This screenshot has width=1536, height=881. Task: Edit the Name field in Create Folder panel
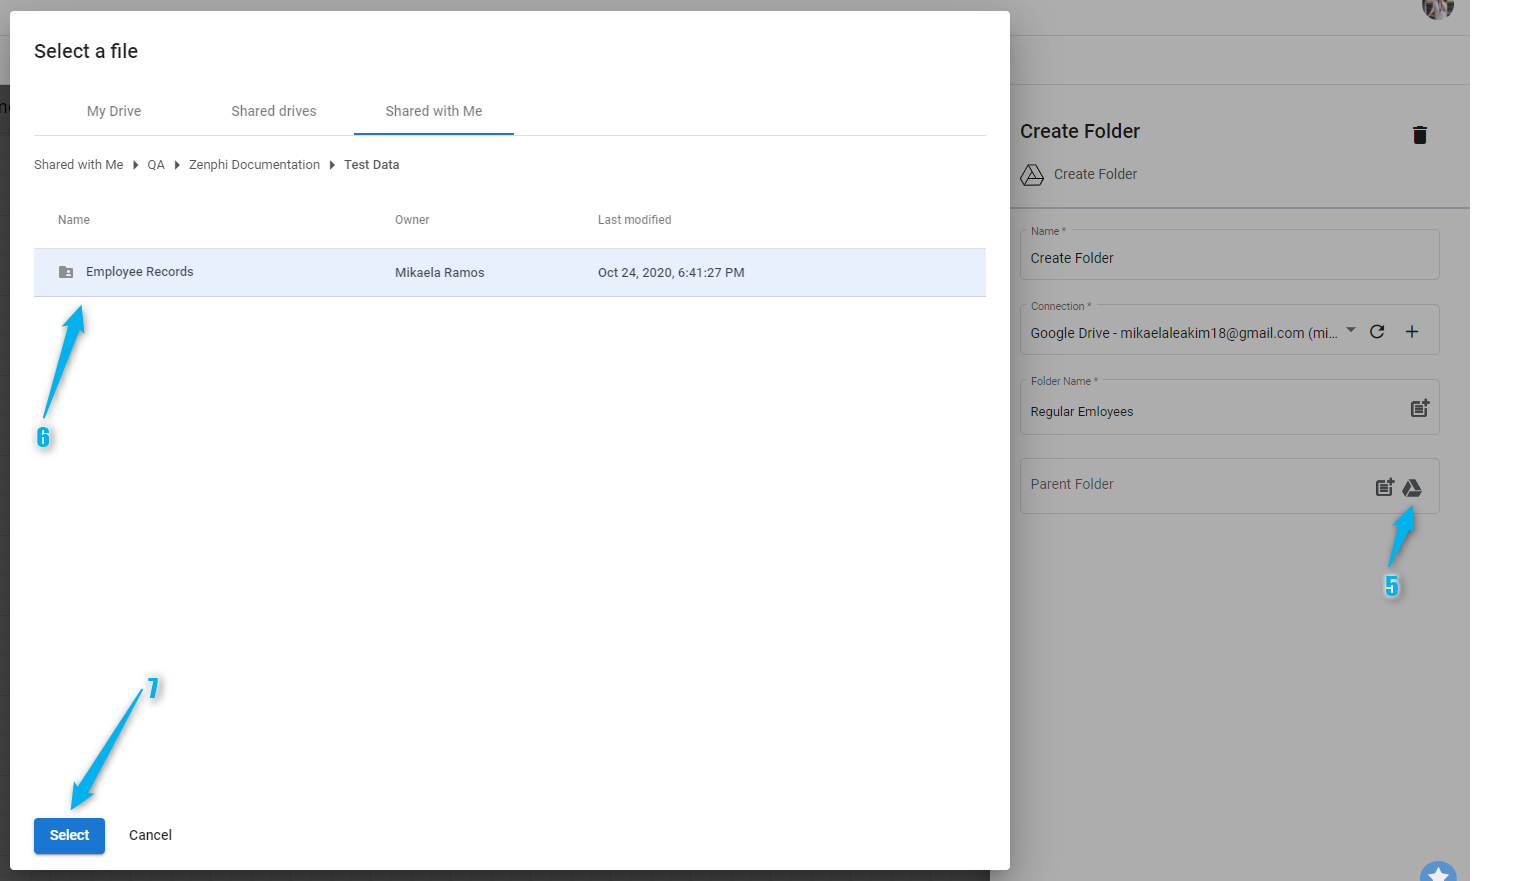pos(1229,257)
